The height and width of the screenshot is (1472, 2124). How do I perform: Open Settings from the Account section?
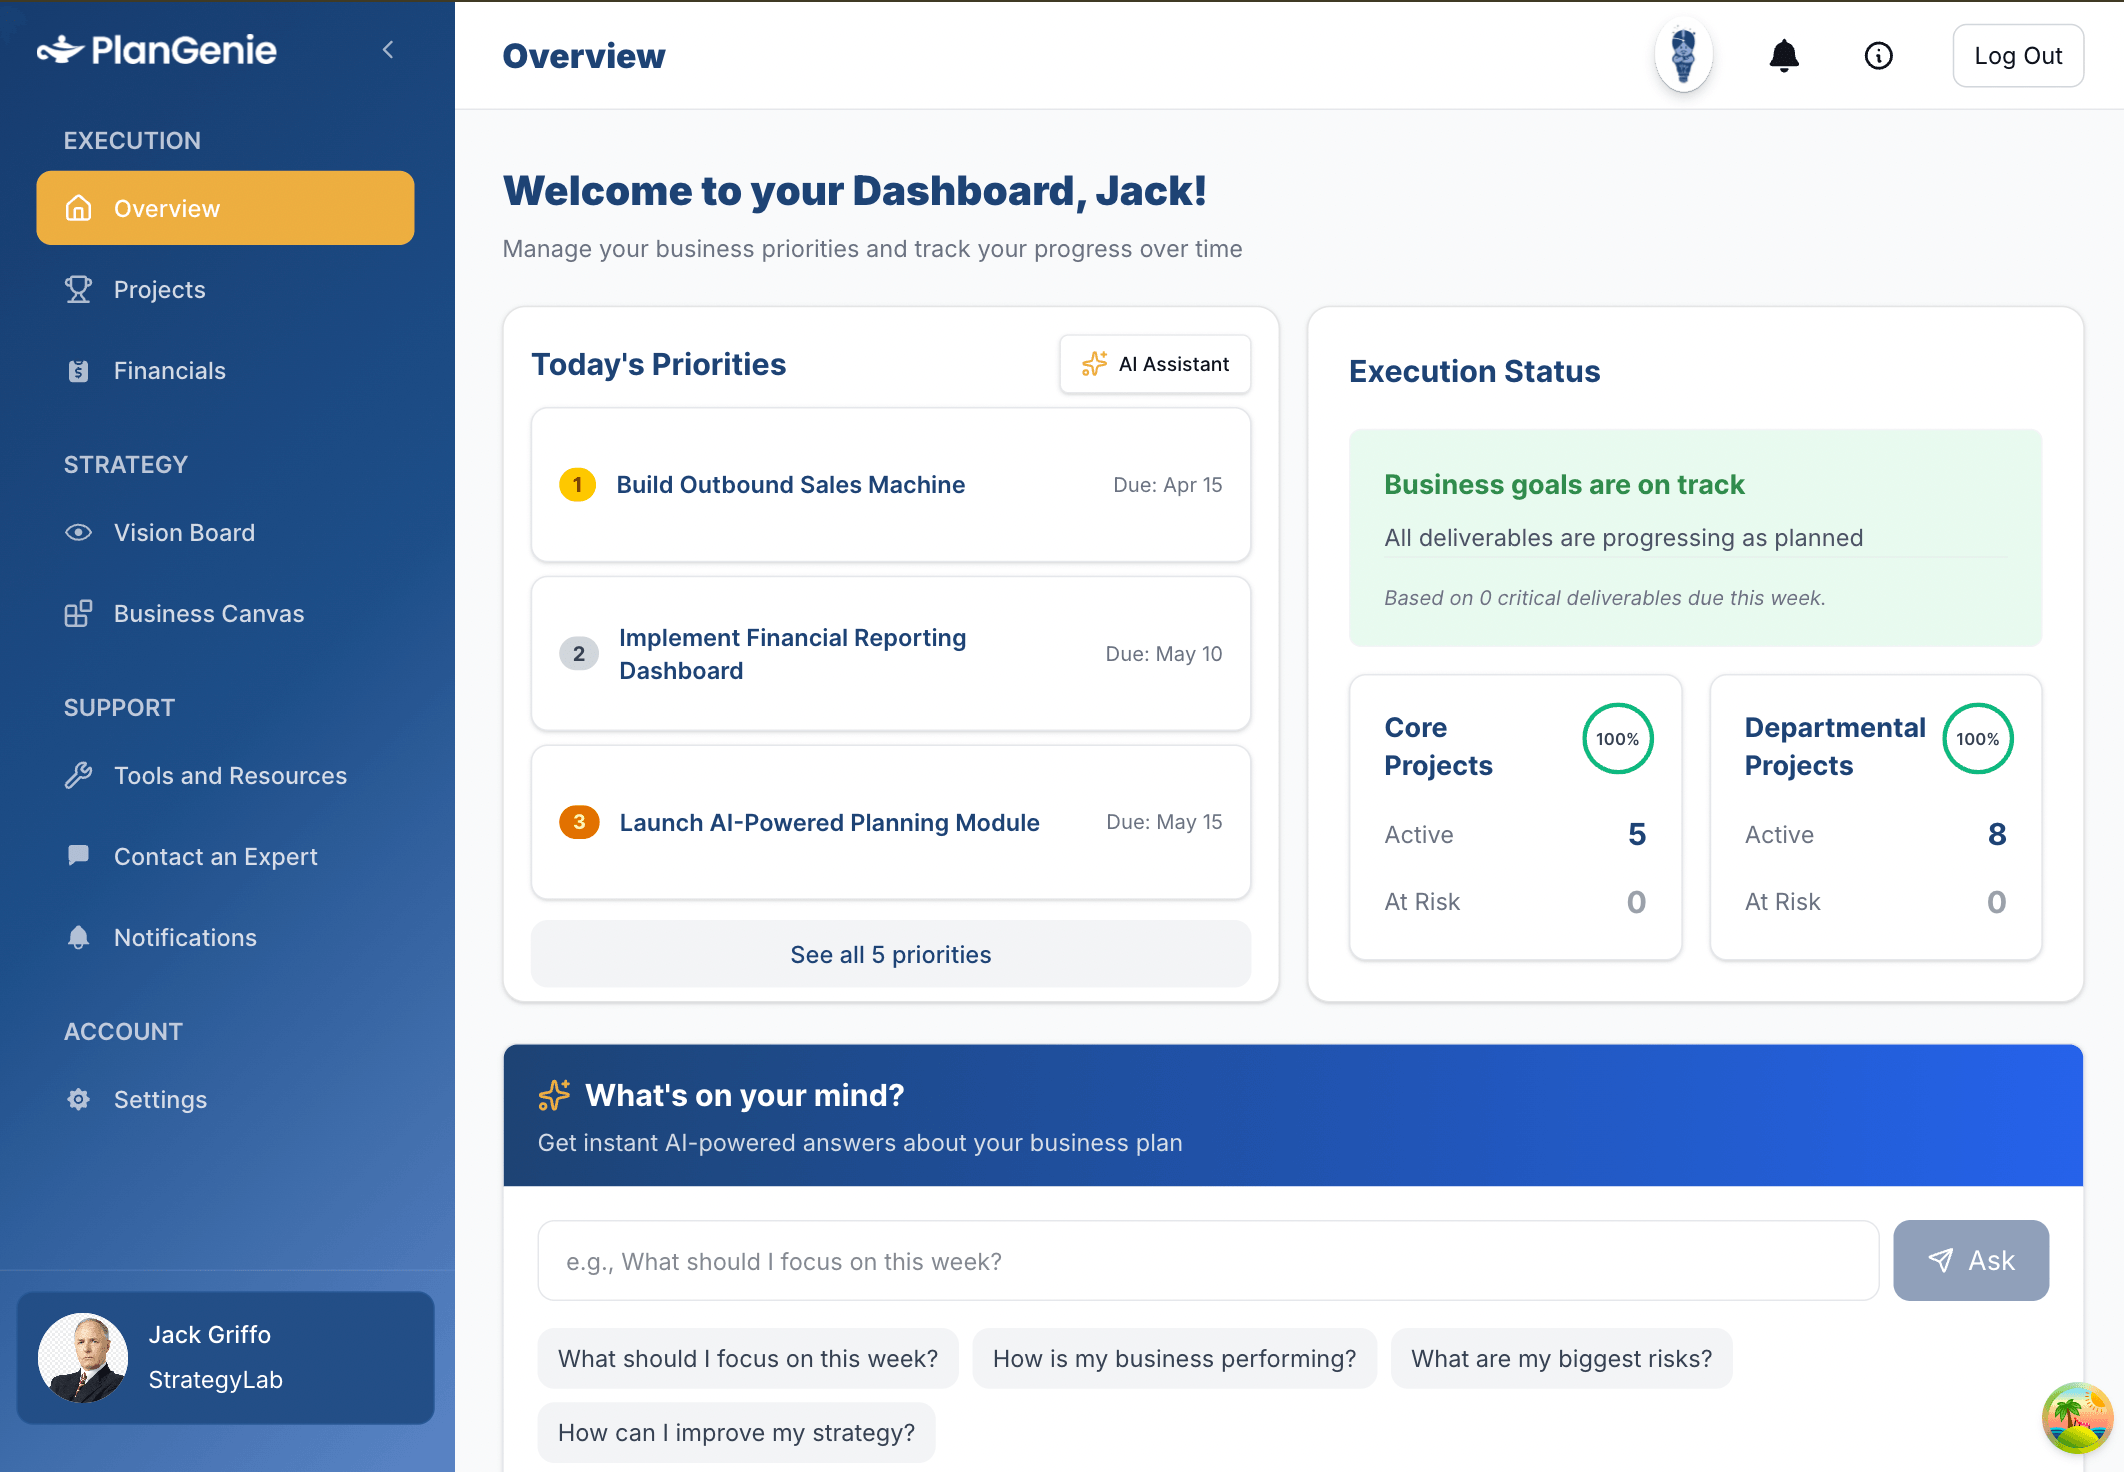click(x=160, y=1099)
